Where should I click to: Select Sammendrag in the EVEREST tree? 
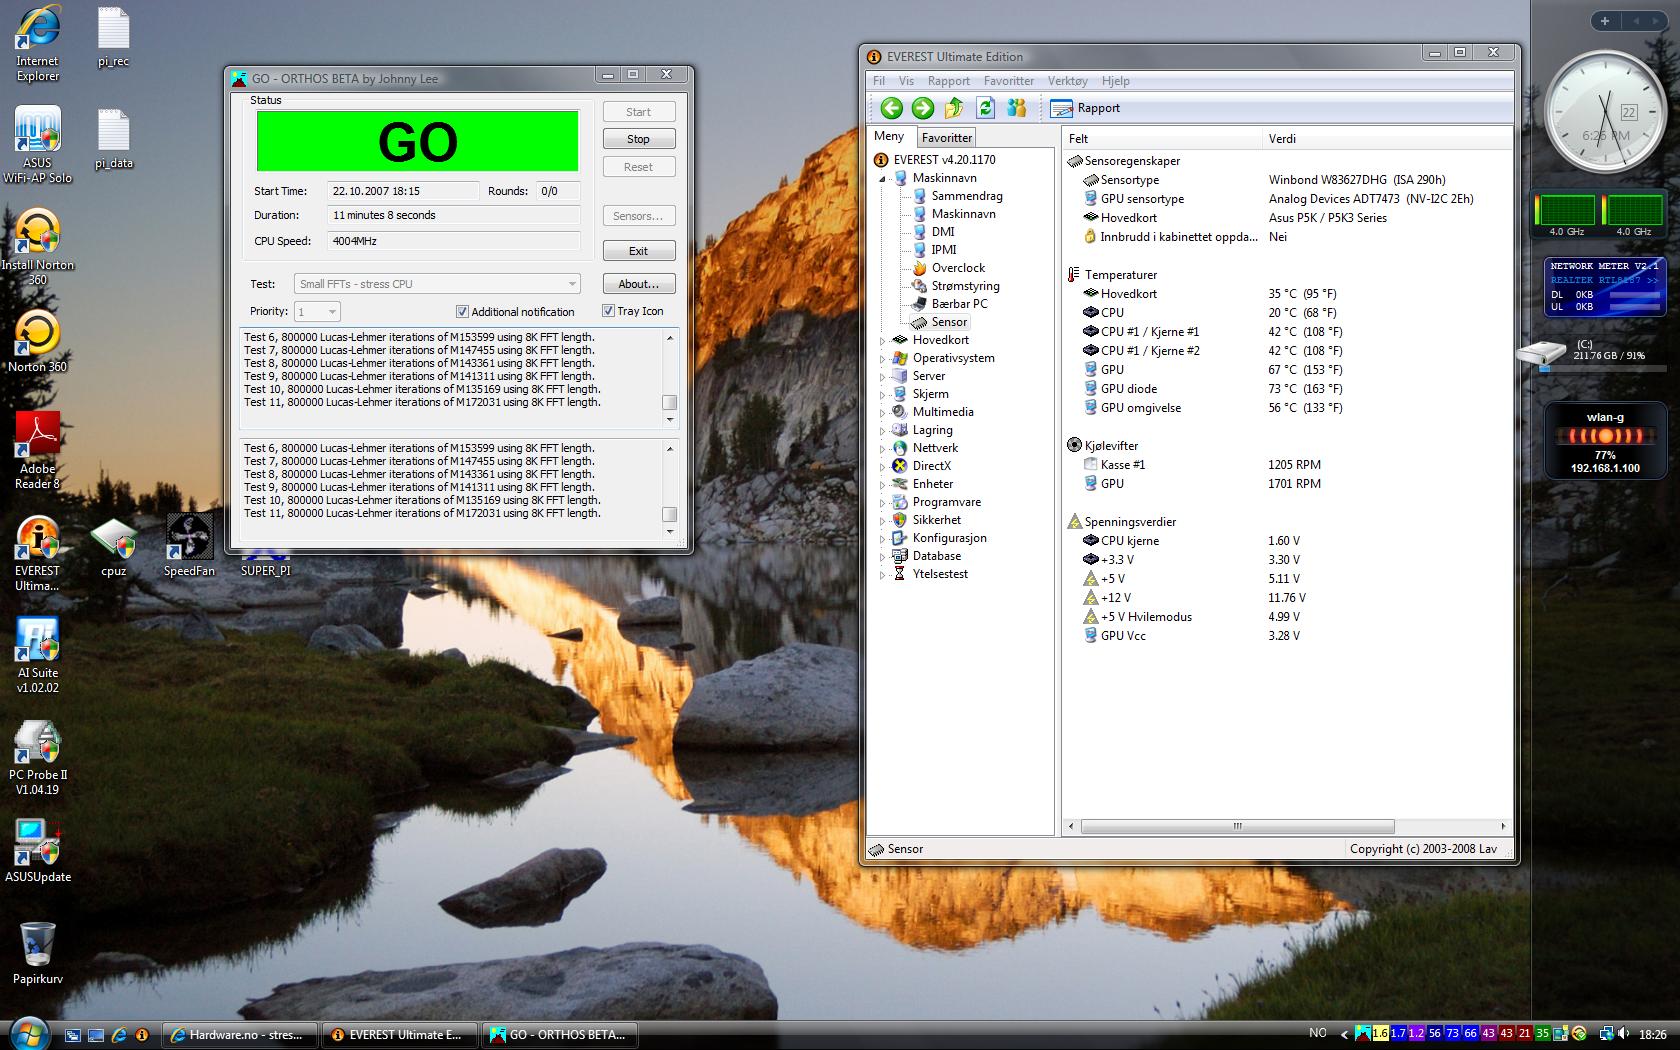(966, 196)
